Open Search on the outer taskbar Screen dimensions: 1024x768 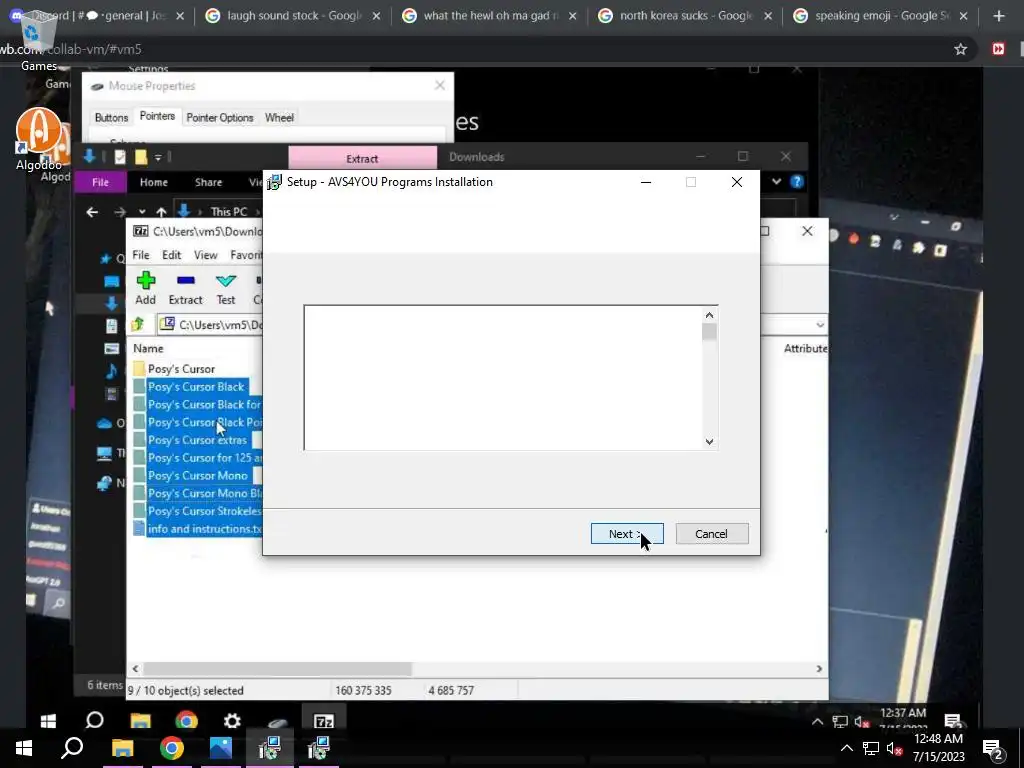(x=72, y=748)
